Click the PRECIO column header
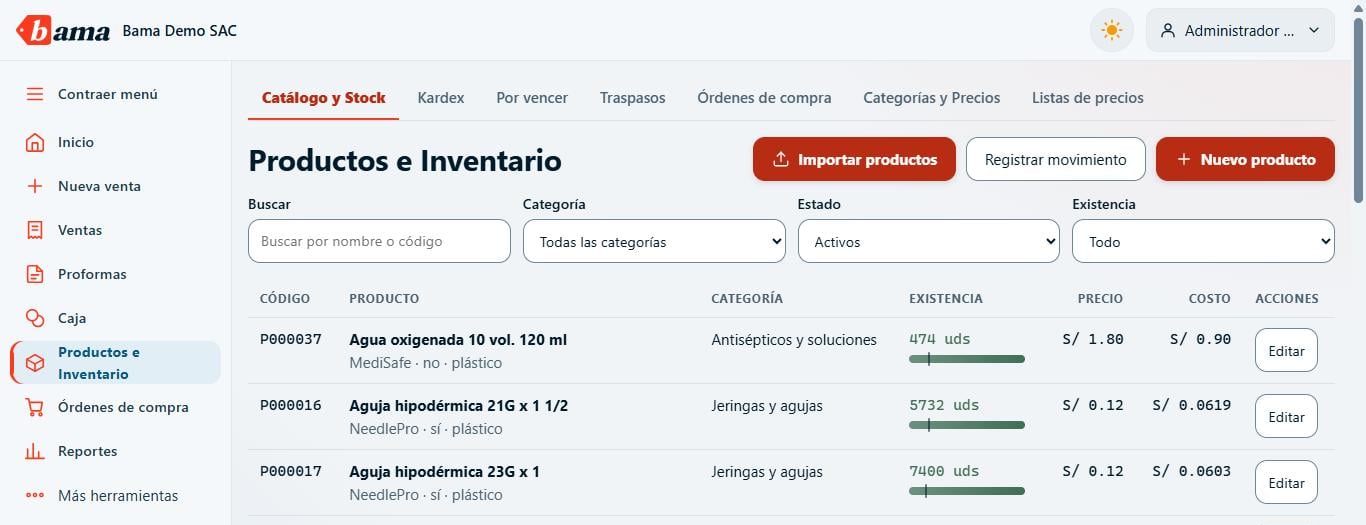1366x525 pixels. pyautogui.click(x=1100, y=298)
